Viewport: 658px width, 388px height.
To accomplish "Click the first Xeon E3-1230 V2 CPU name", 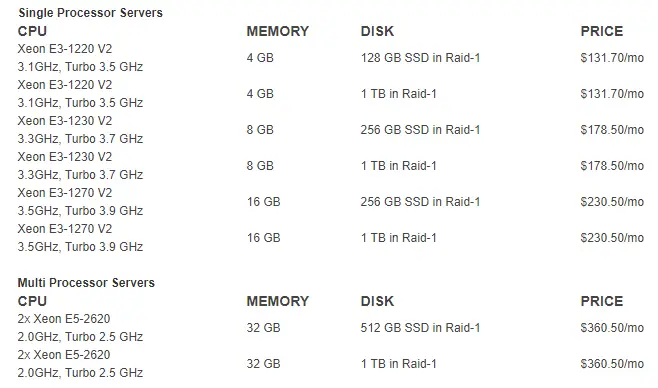I will (65, 121).
